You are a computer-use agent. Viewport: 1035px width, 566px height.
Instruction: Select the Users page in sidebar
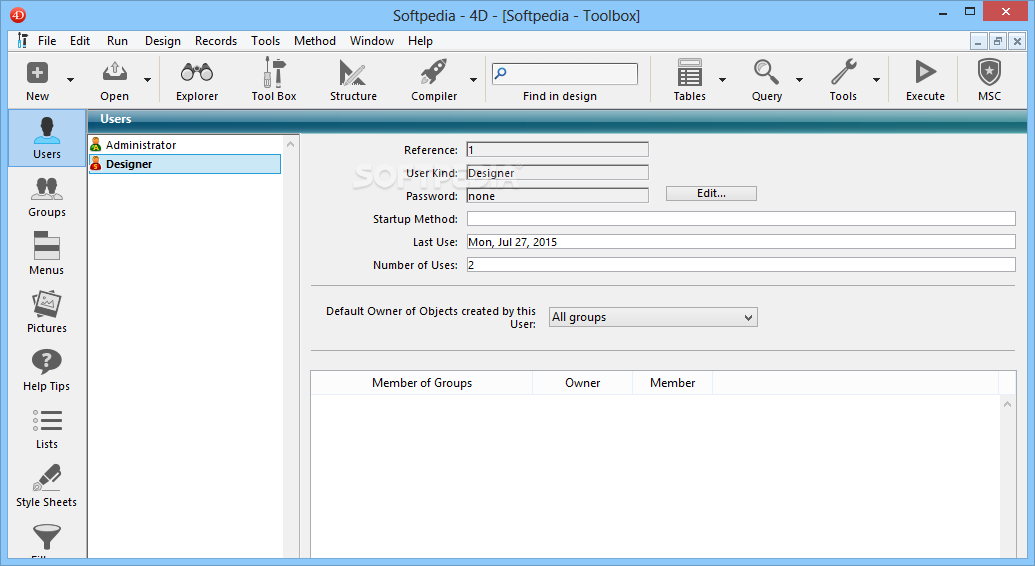(x=47, y=138)
